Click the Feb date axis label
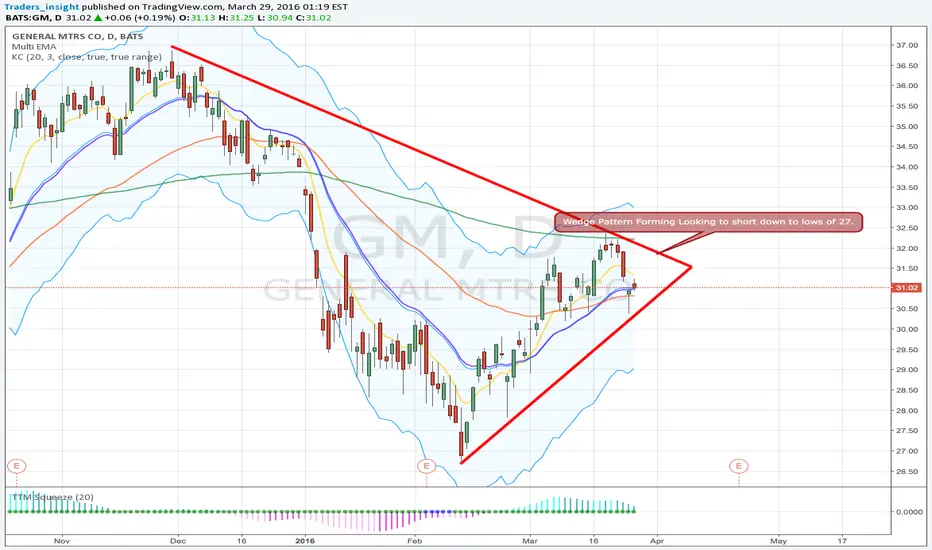This screenshot has height=550, width=932. click(414, 540)
